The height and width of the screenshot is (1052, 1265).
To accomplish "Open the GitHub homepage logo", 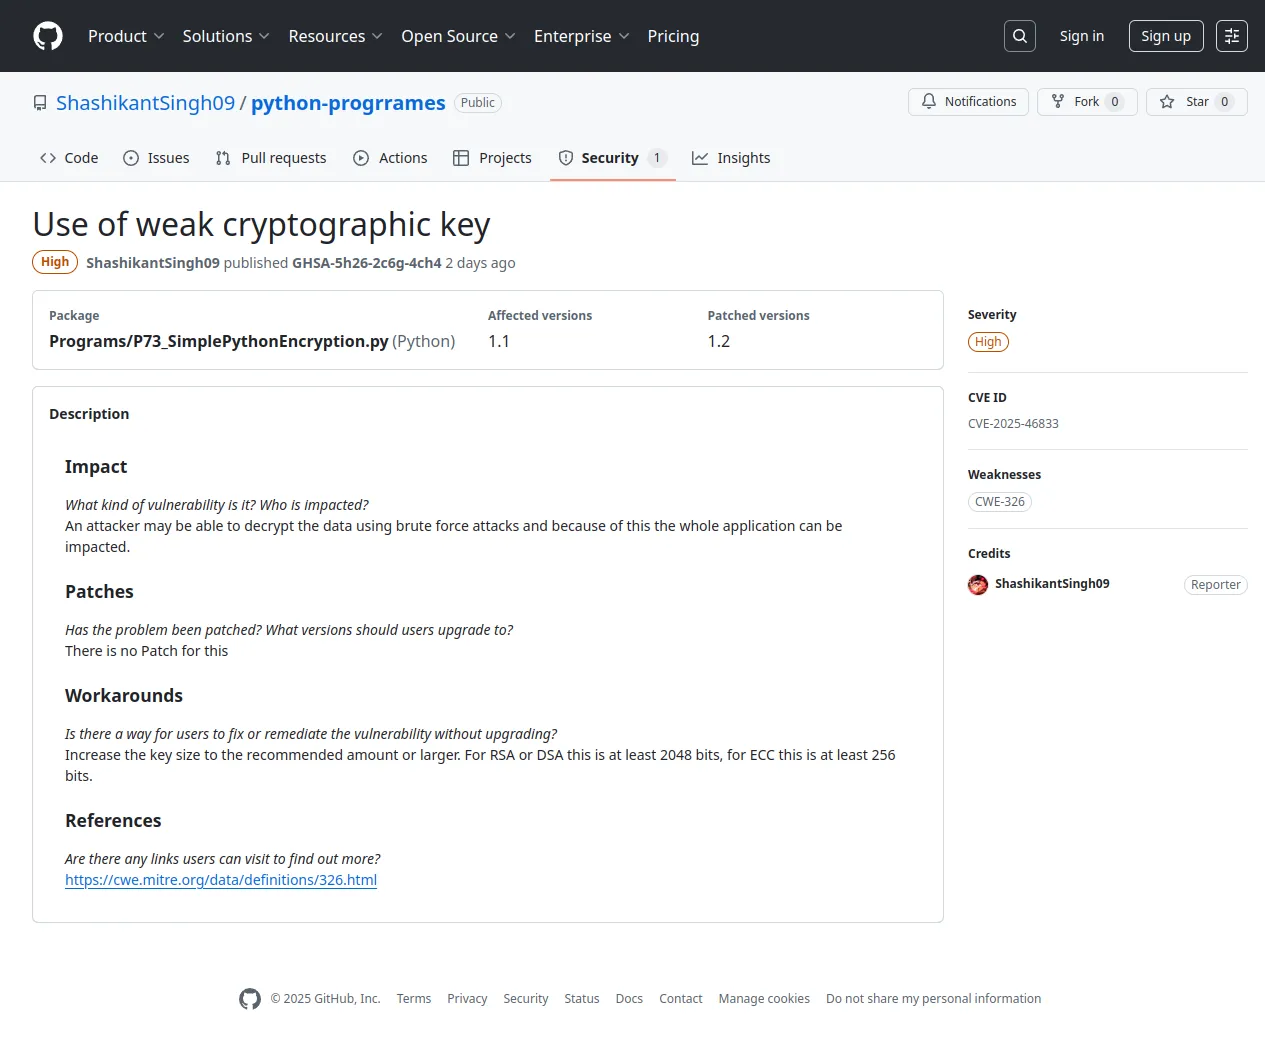I will [x=48, y=36].
